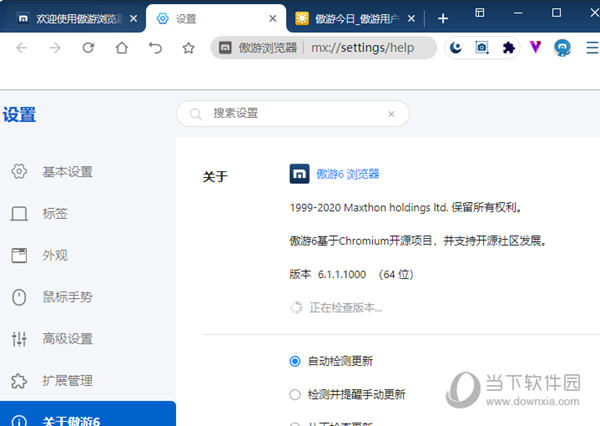Image resolution: width=600 pixels, height=426 pixels.
Task: Click the Maxthon 6 logo in About
Action: point(299,174)
